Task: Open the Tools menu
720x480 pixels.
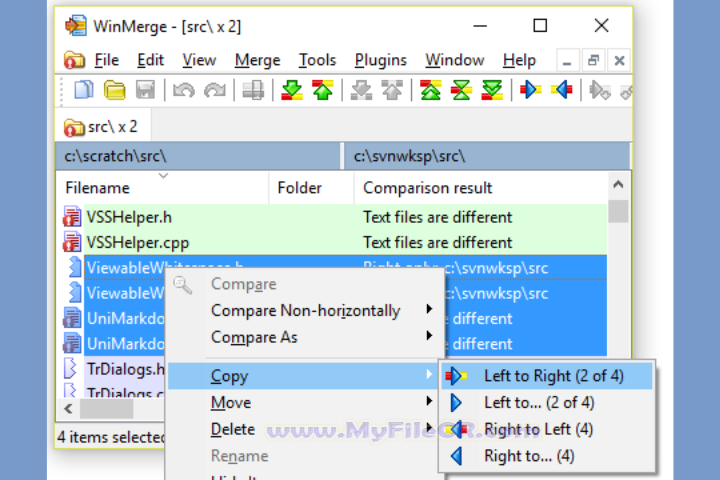Action: [317, 60]
